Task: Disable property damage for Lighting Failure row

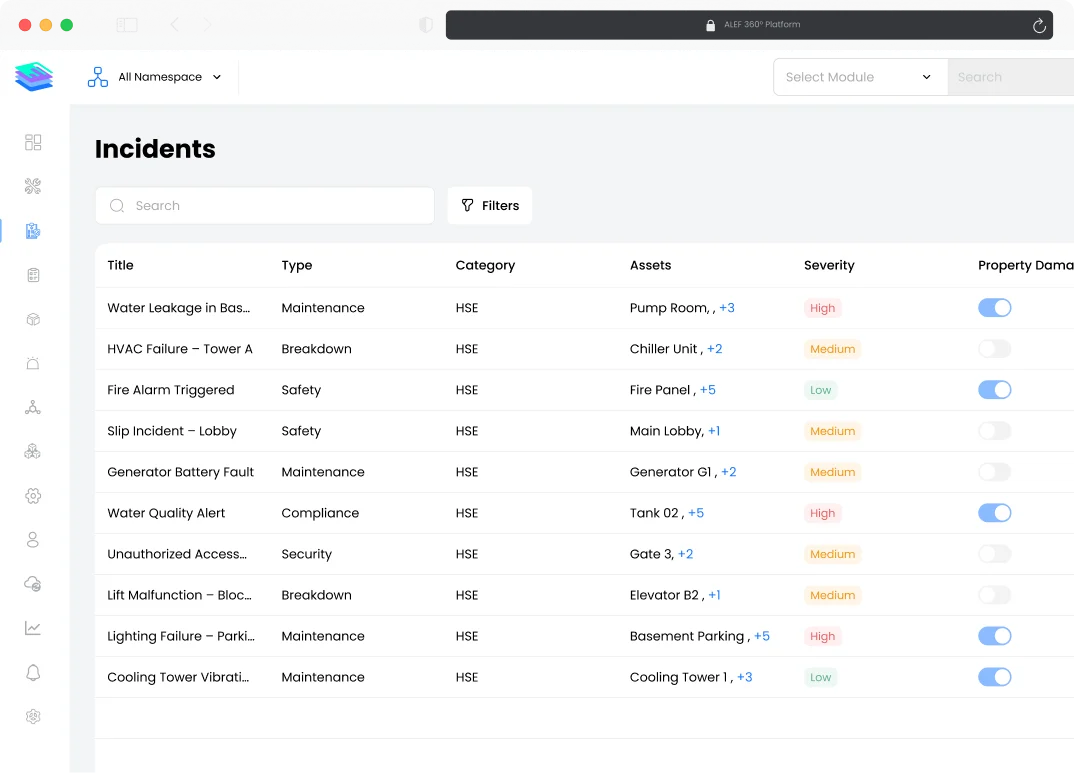Action: pyautogui.click(x=995, y=636)
